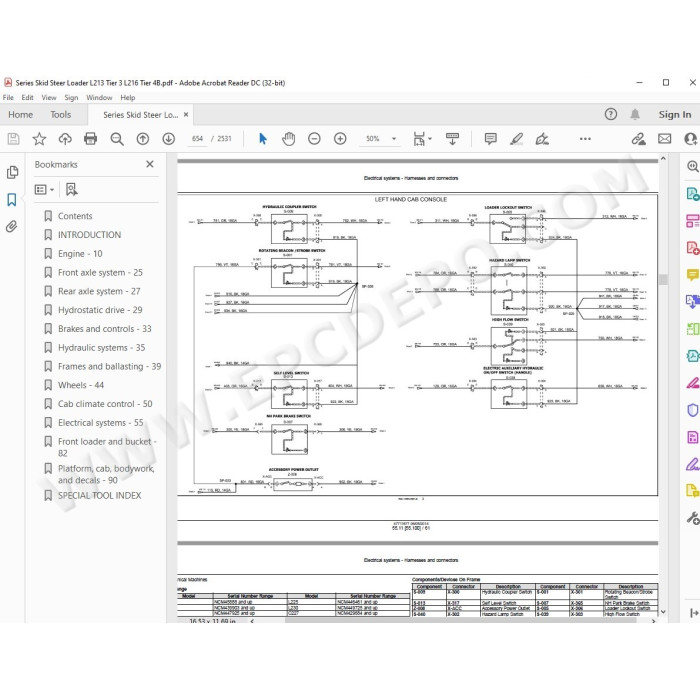This screenshot has width=700, height=700.
Task: Click the Sign In button
Action: point(675,115)
